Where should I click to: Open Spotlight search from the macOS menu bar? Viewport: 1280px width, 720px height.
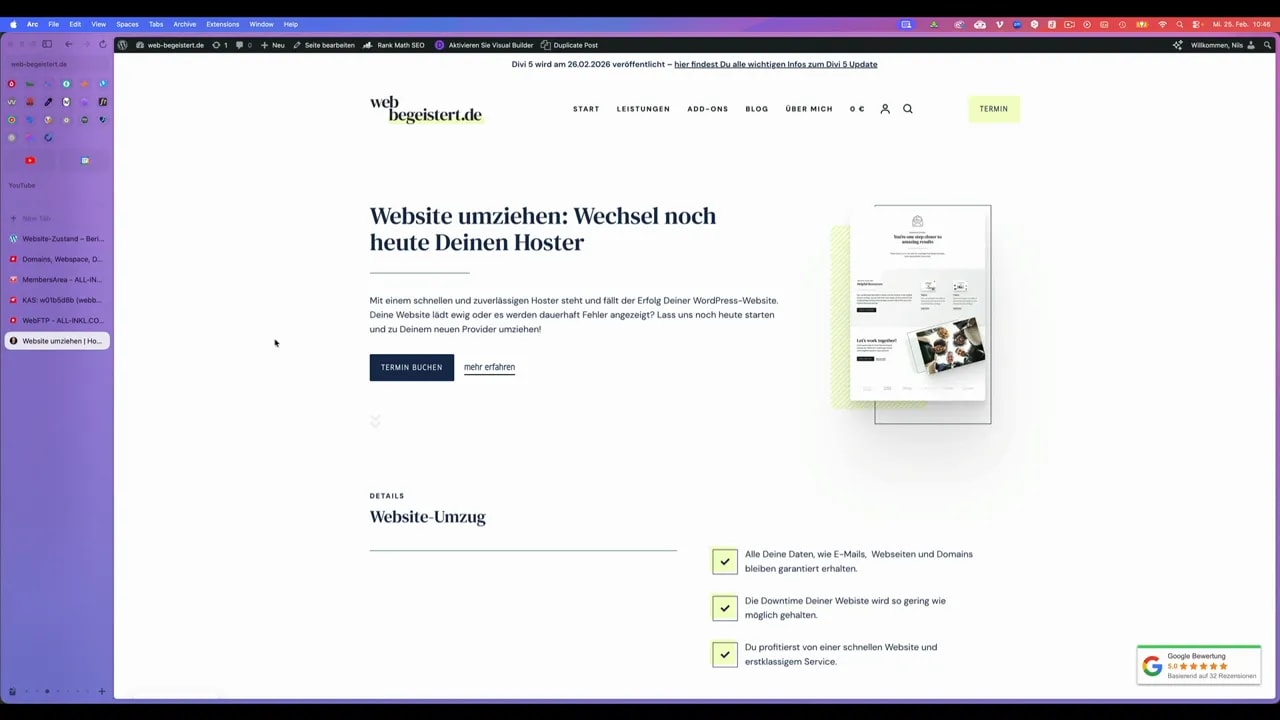pos(1178,24)
